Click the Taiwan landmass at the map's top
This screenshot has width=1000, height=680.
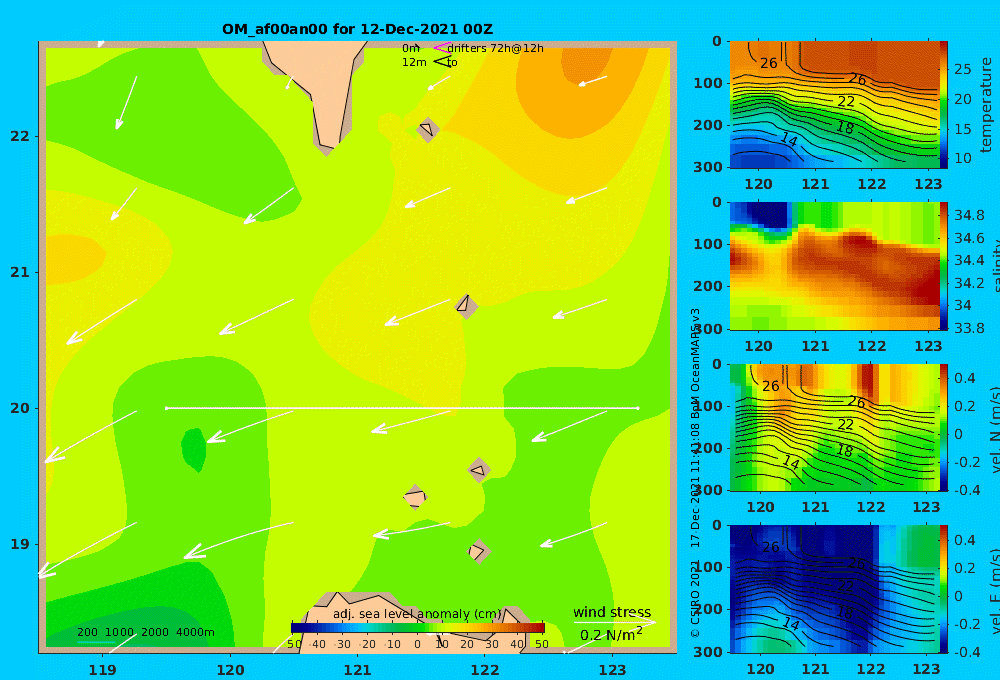[x=322, y=89]
